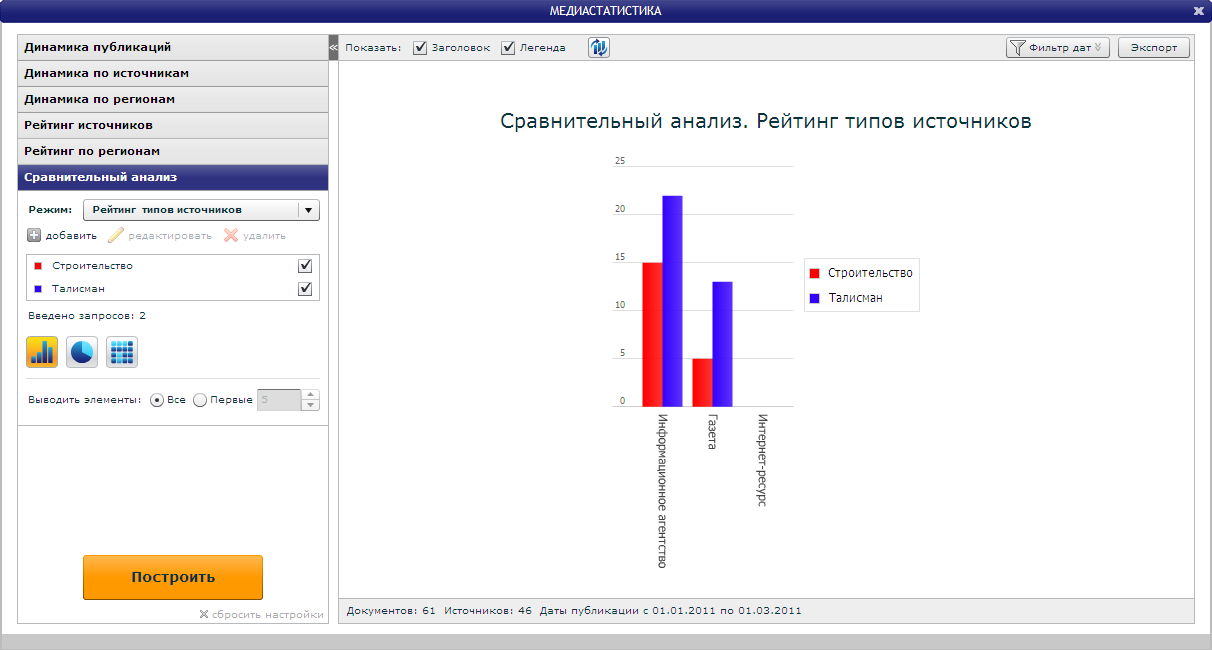
Task: Click the red Строительство swatch in query list
Action: (38, 266)
